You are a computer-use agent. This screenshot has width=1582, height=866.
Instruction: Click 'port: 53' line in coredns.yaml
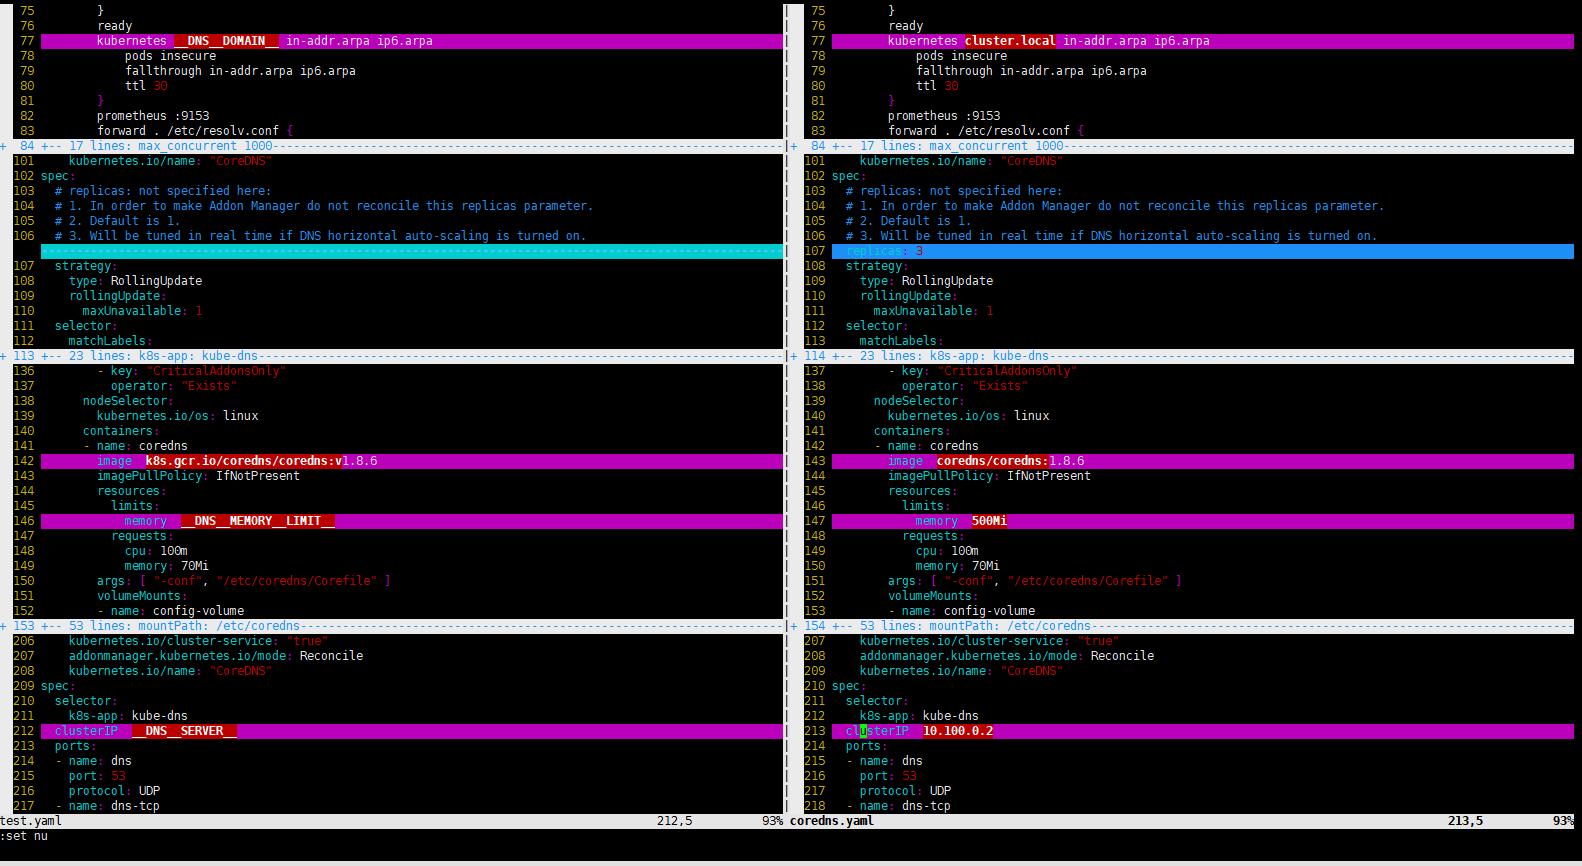pyautogui.click(x=888, y=776)
